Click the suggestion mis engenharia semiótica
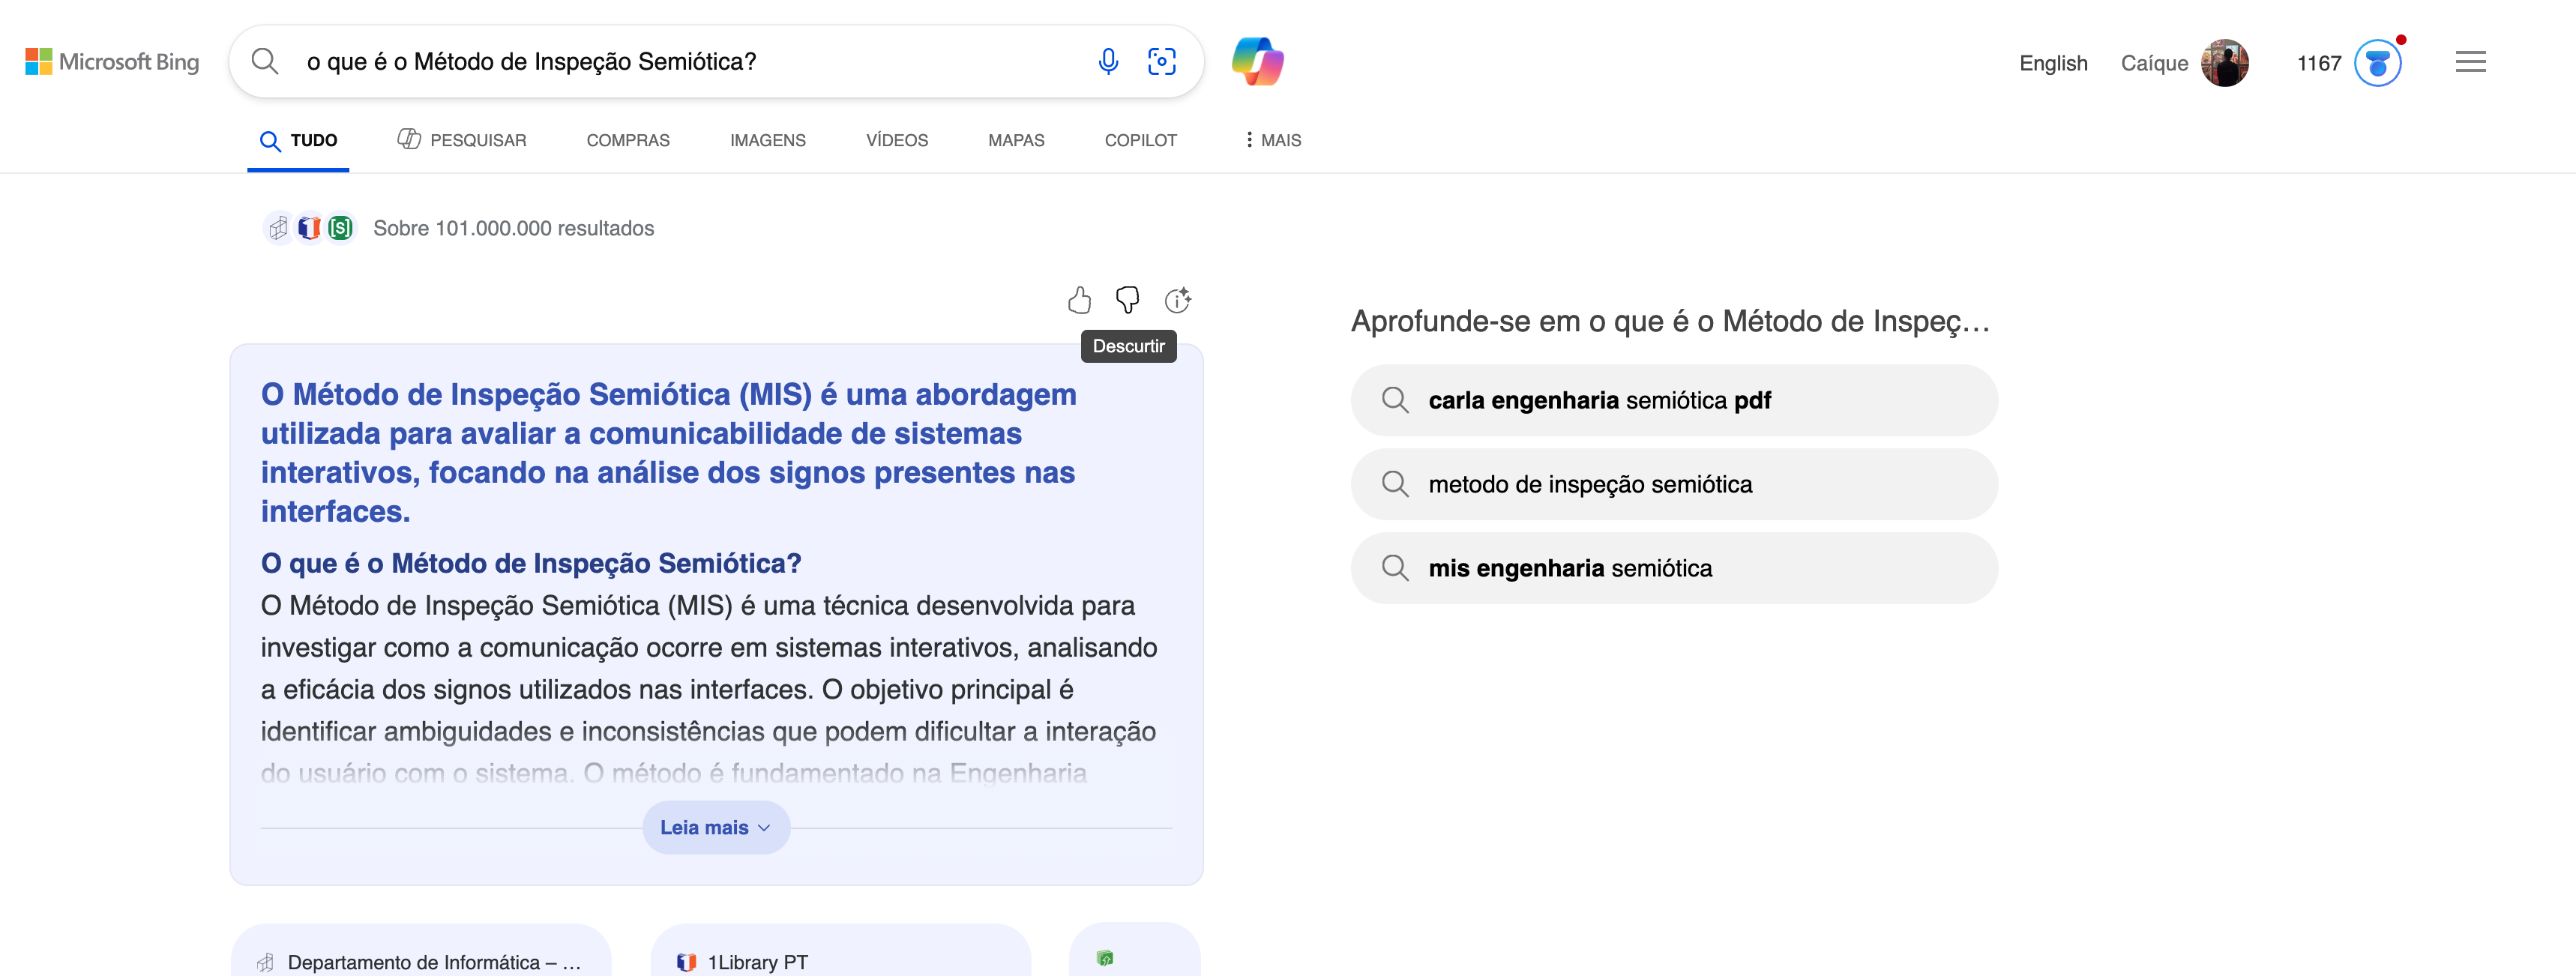 (x=1674, y=567)
